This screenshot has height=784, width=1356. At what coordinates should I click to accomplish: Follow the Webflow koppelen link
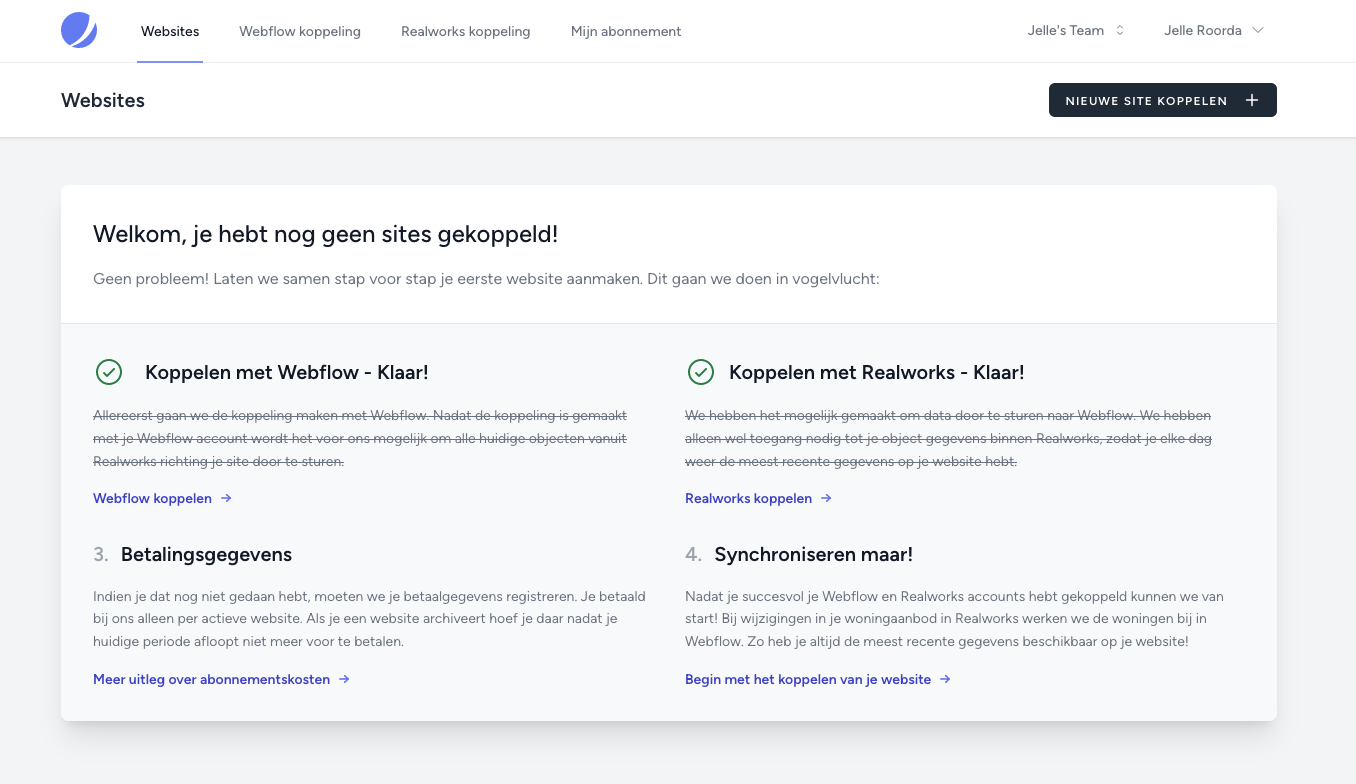pyautogui.click(x=152, y=498)
